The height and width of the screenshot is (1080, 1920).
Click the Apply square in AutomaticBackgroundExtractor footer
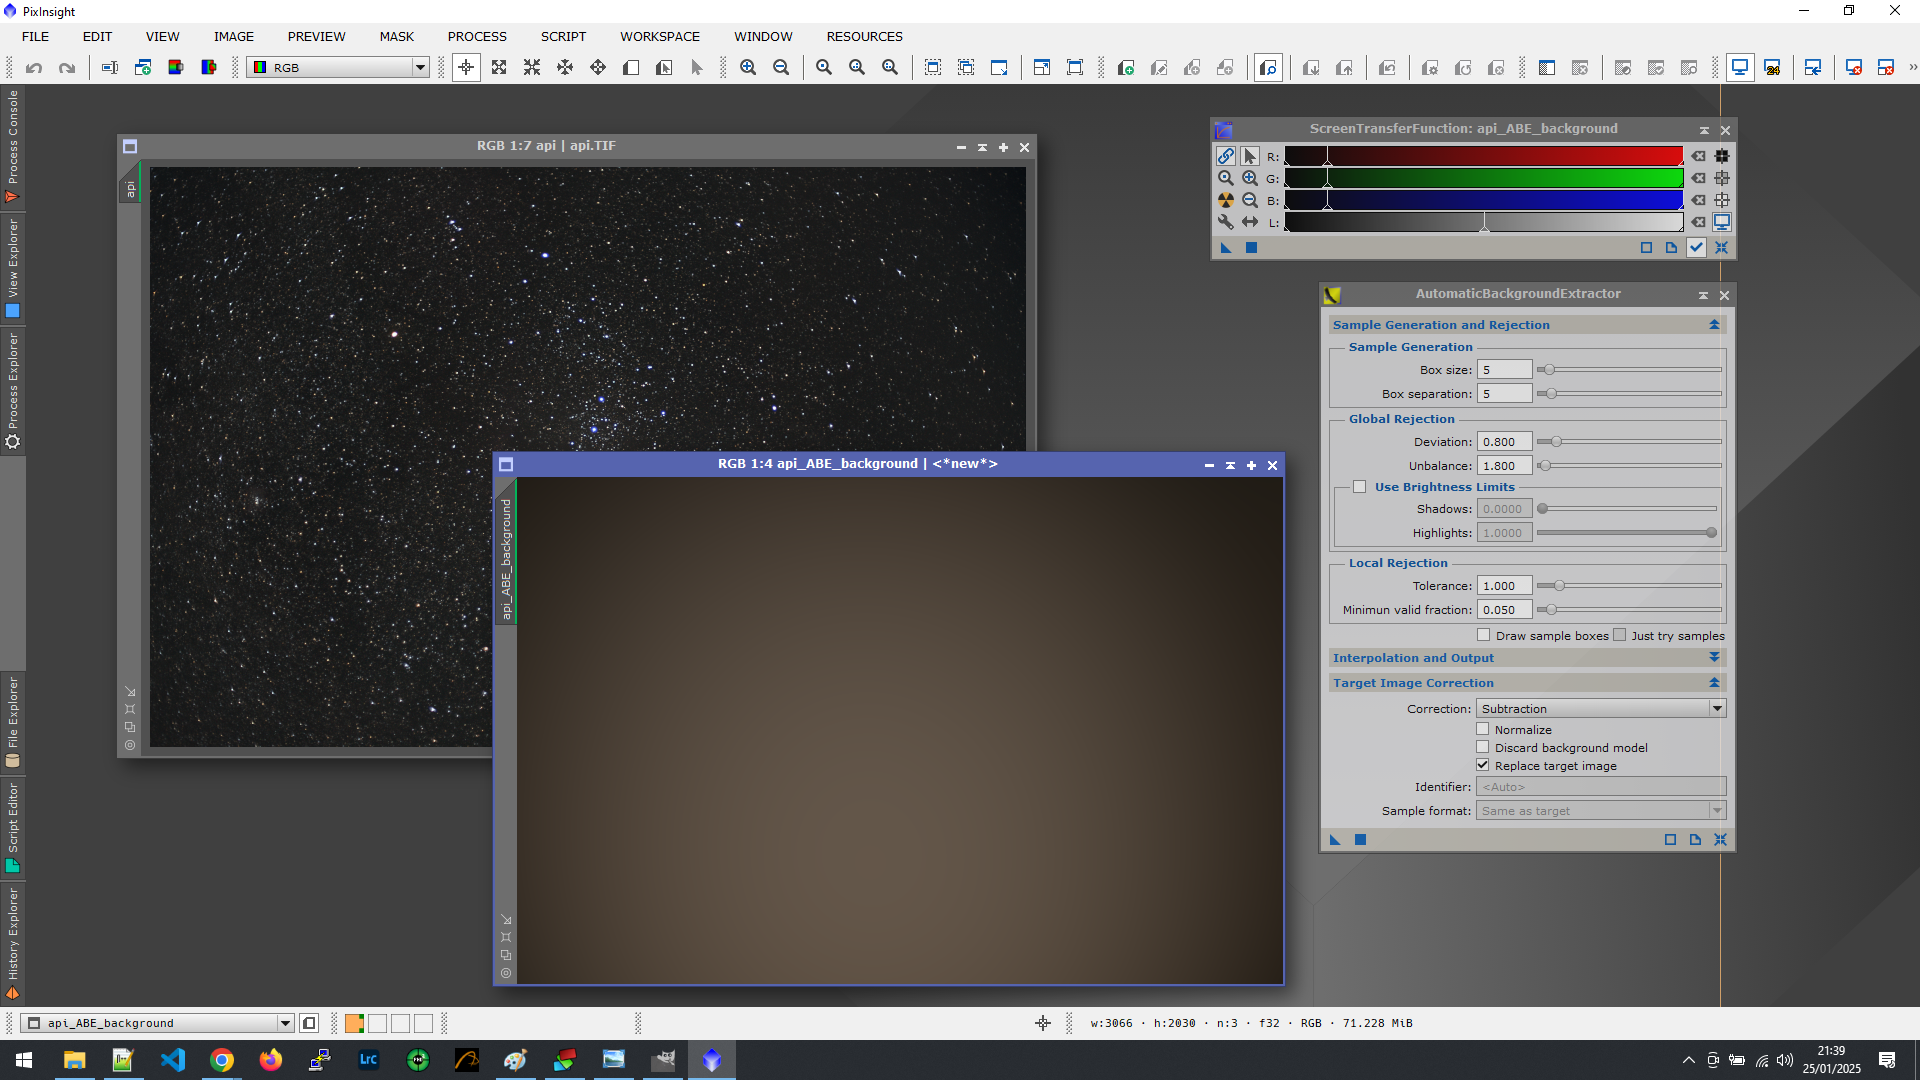click(1360, 840)
